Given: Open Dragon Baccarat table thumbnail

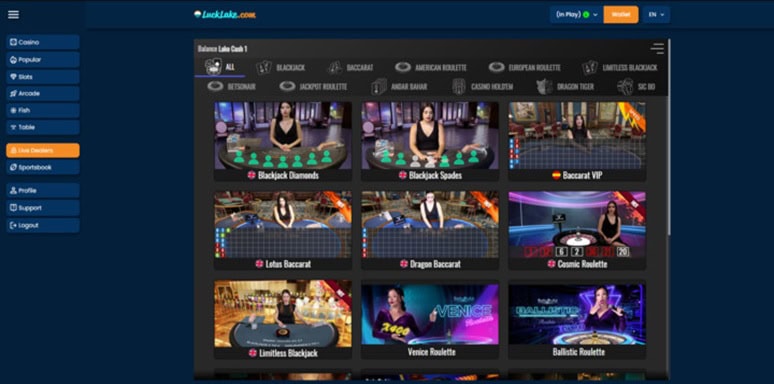Looking at the screenshot, I should pos(430,225).
